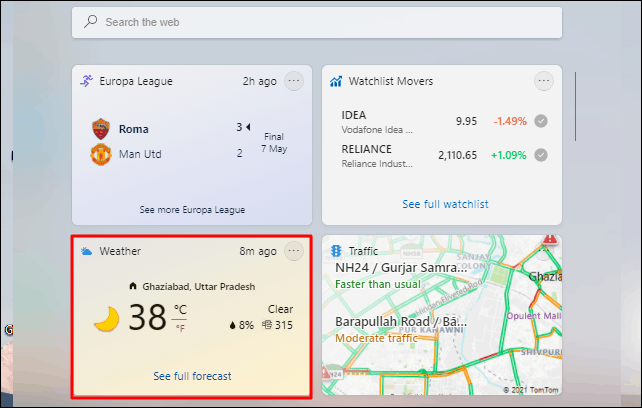Click the Moderate traffic status

376,338
